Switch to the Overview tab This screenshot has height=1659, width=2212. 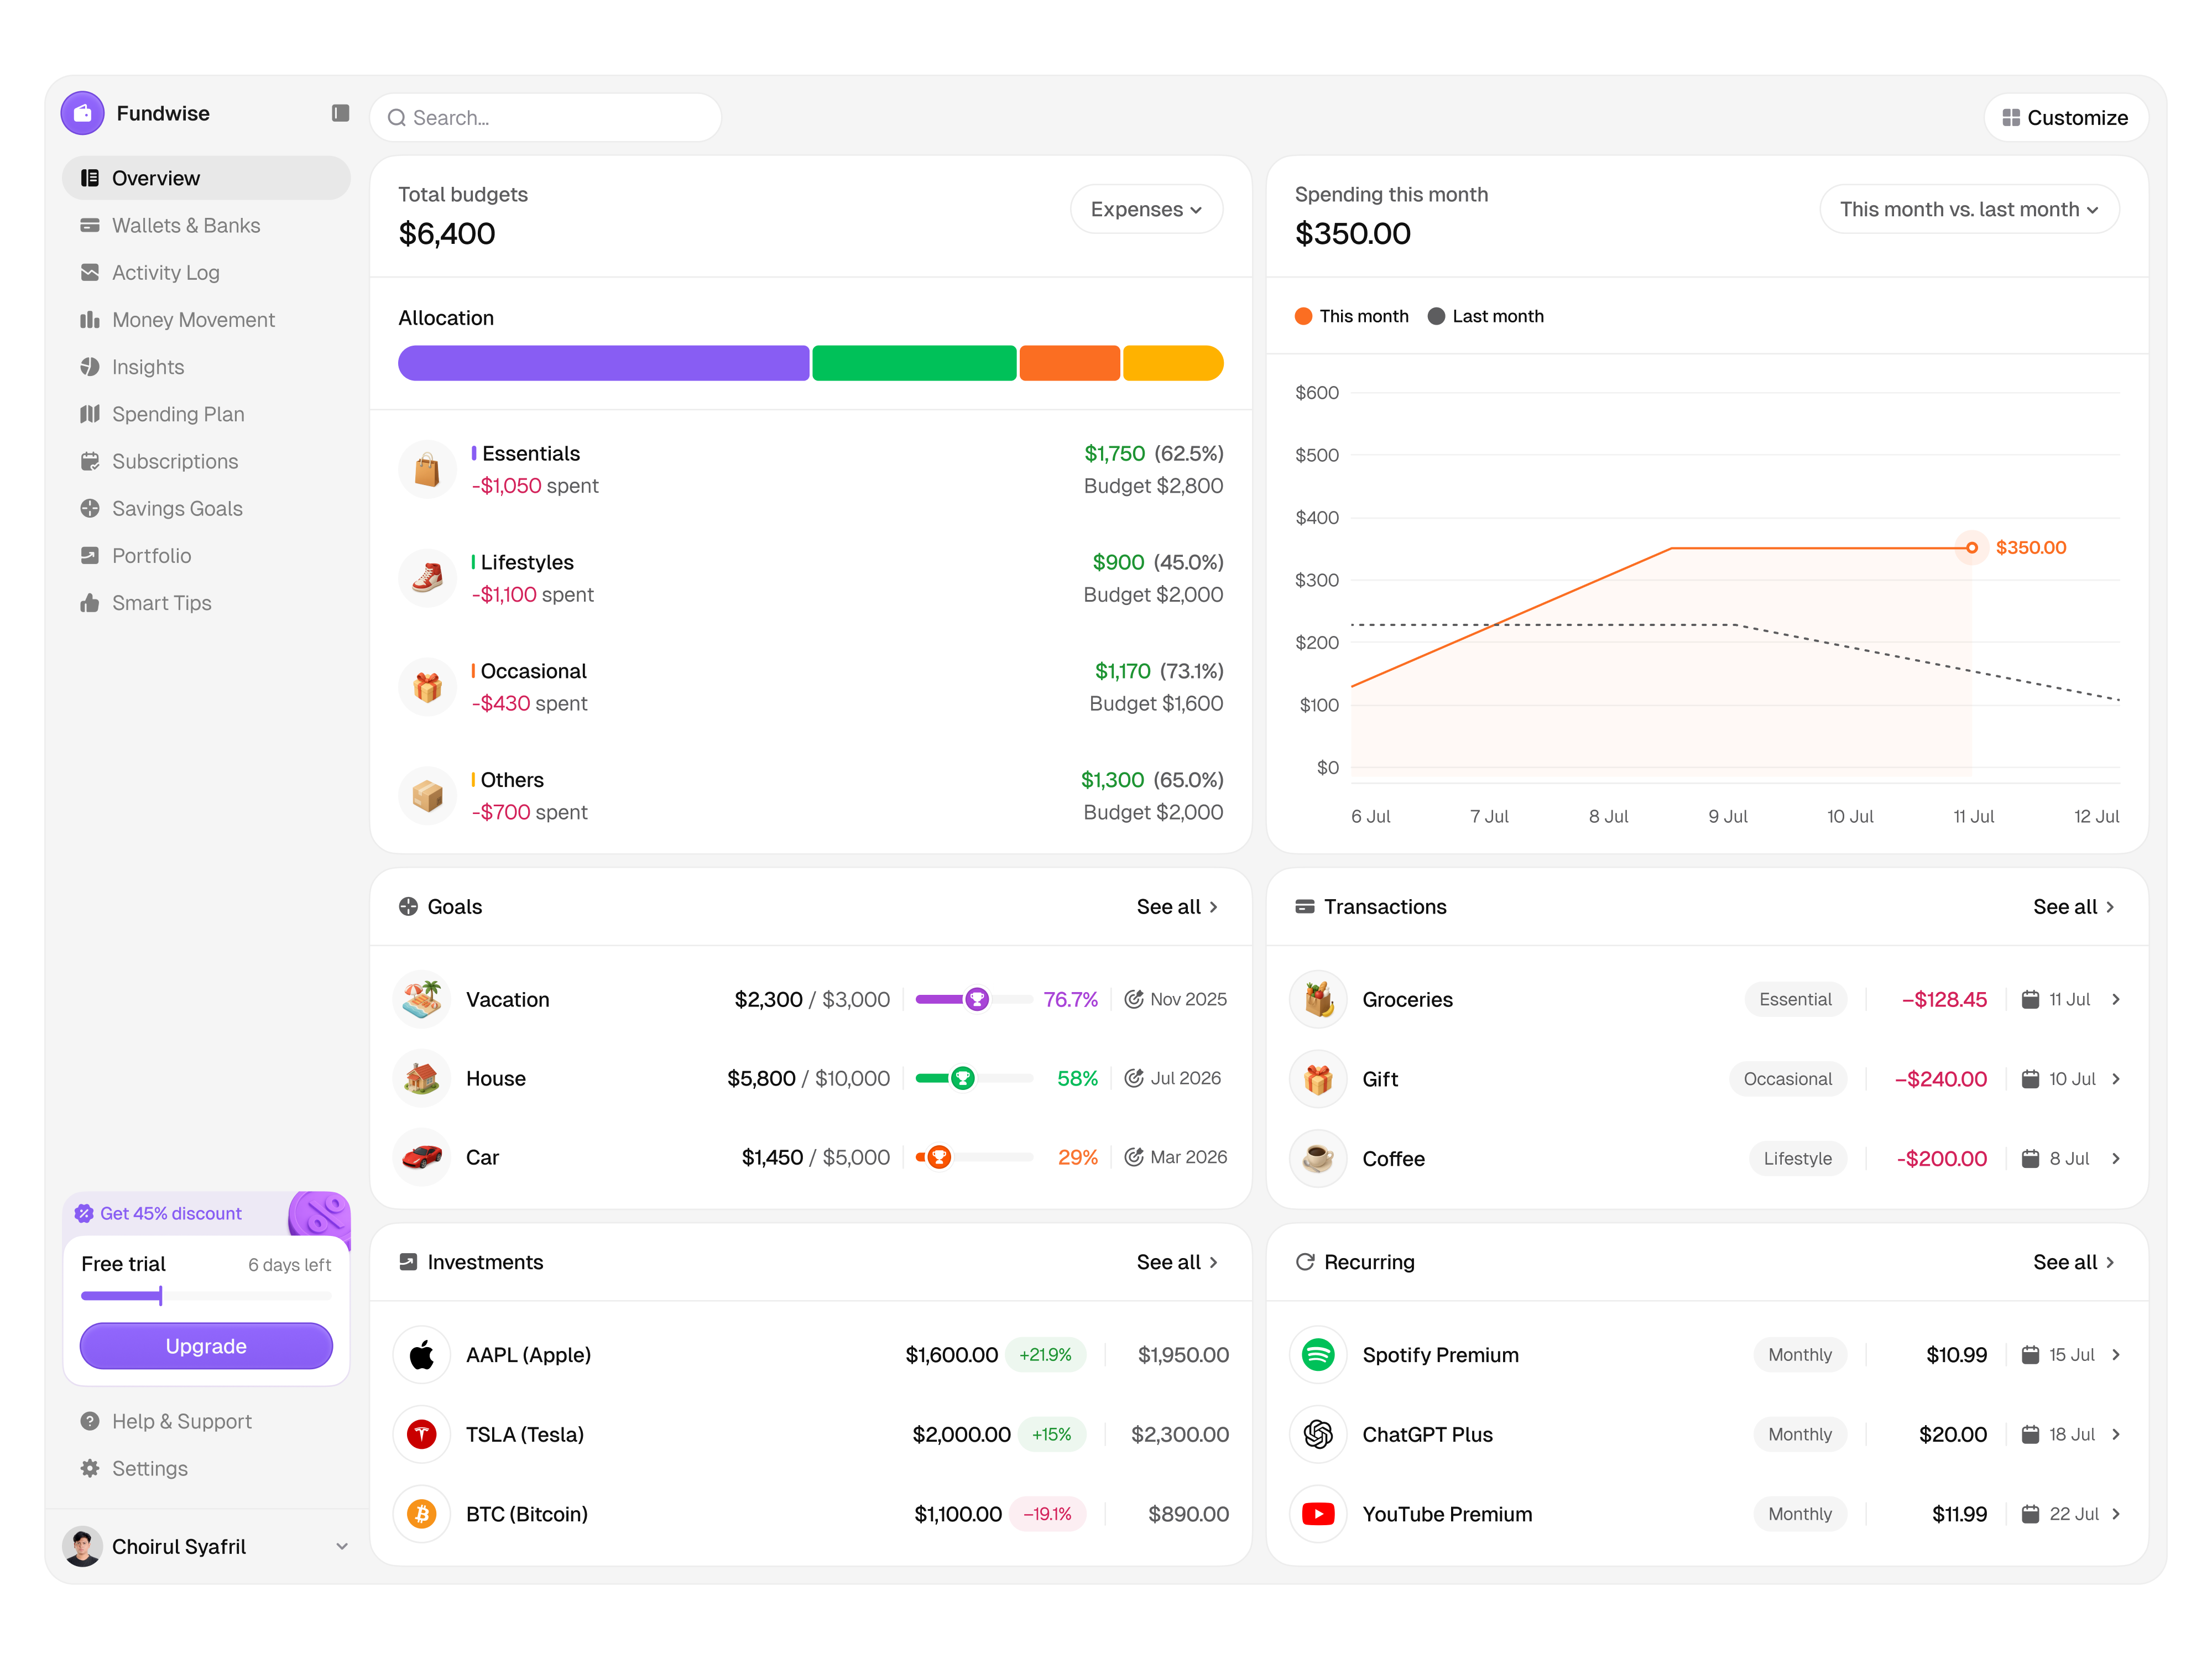155,177
